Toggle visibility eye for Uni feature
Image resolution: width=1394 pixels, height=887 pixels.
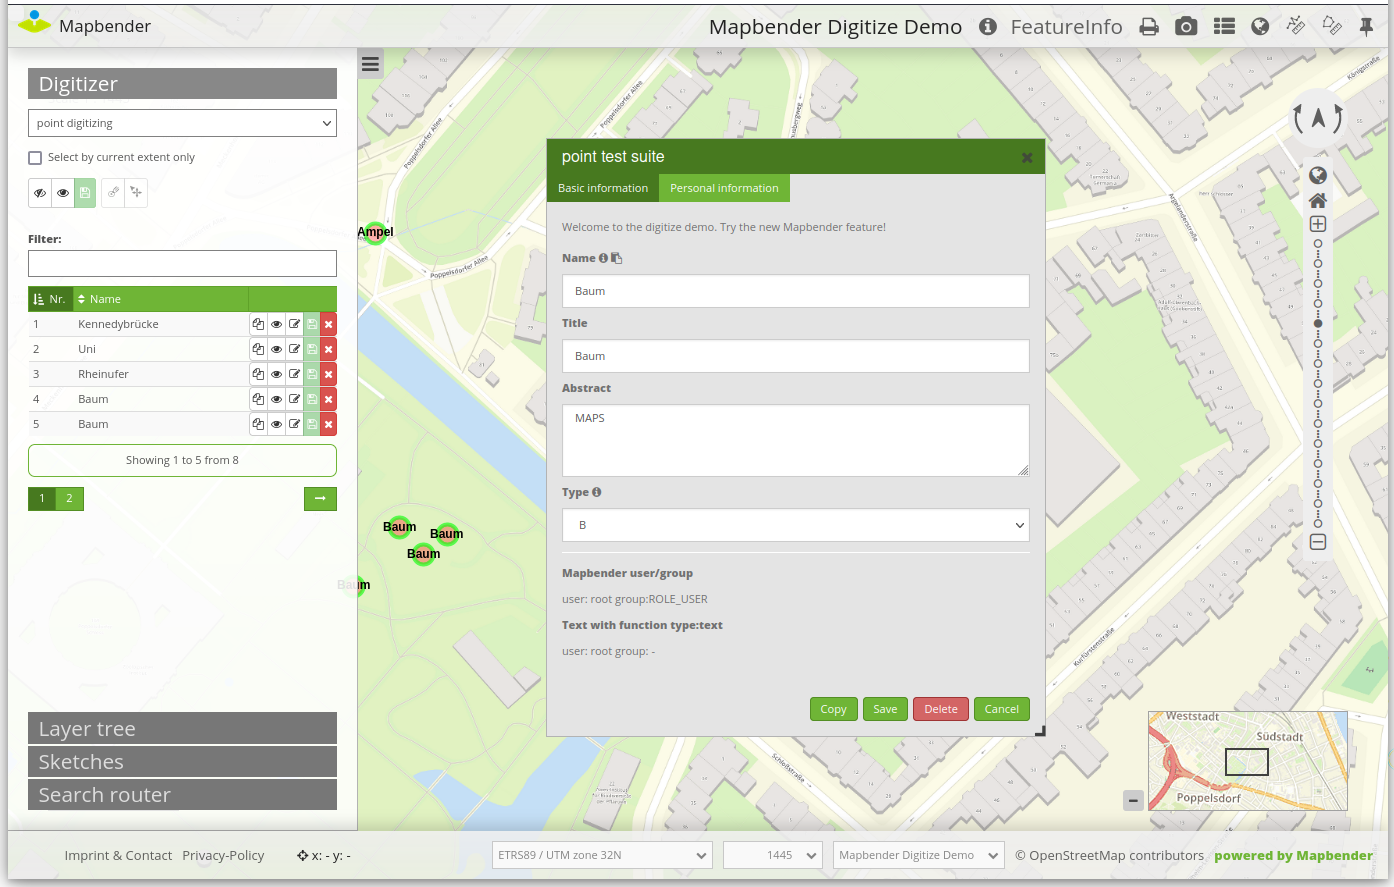tap(276, 349)
